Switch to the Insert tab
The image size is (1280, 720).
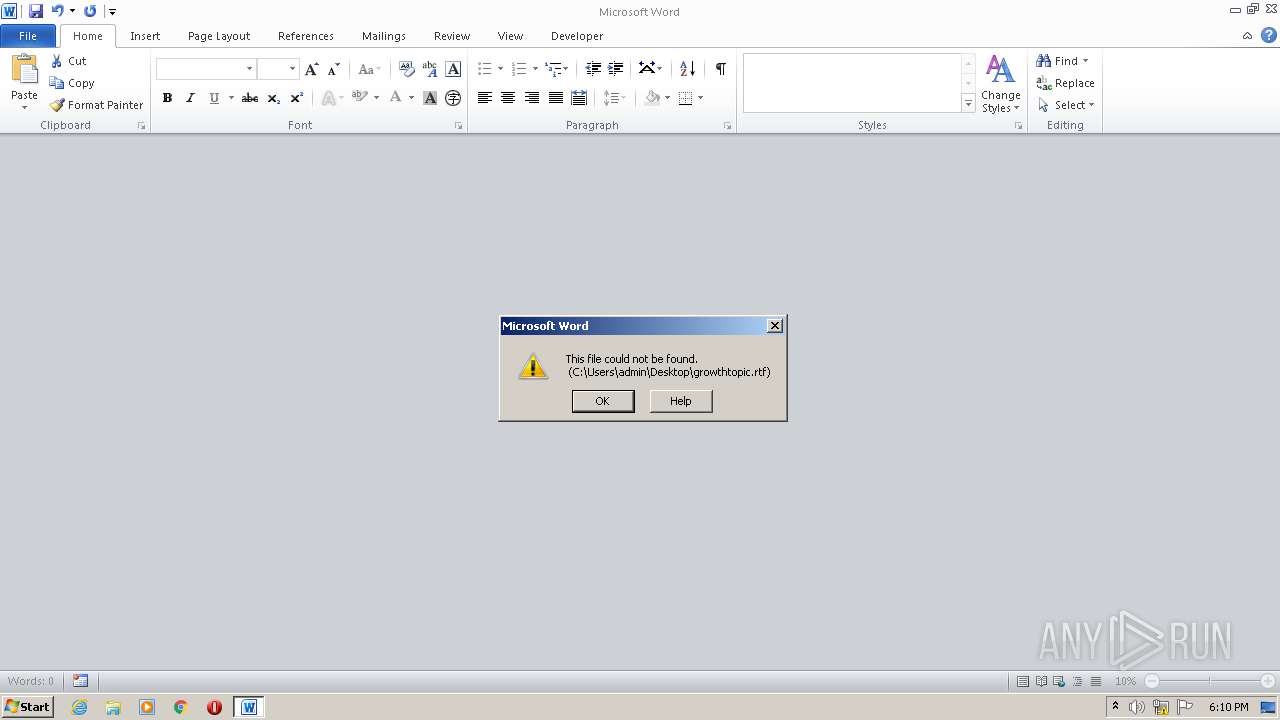(145, 36)
